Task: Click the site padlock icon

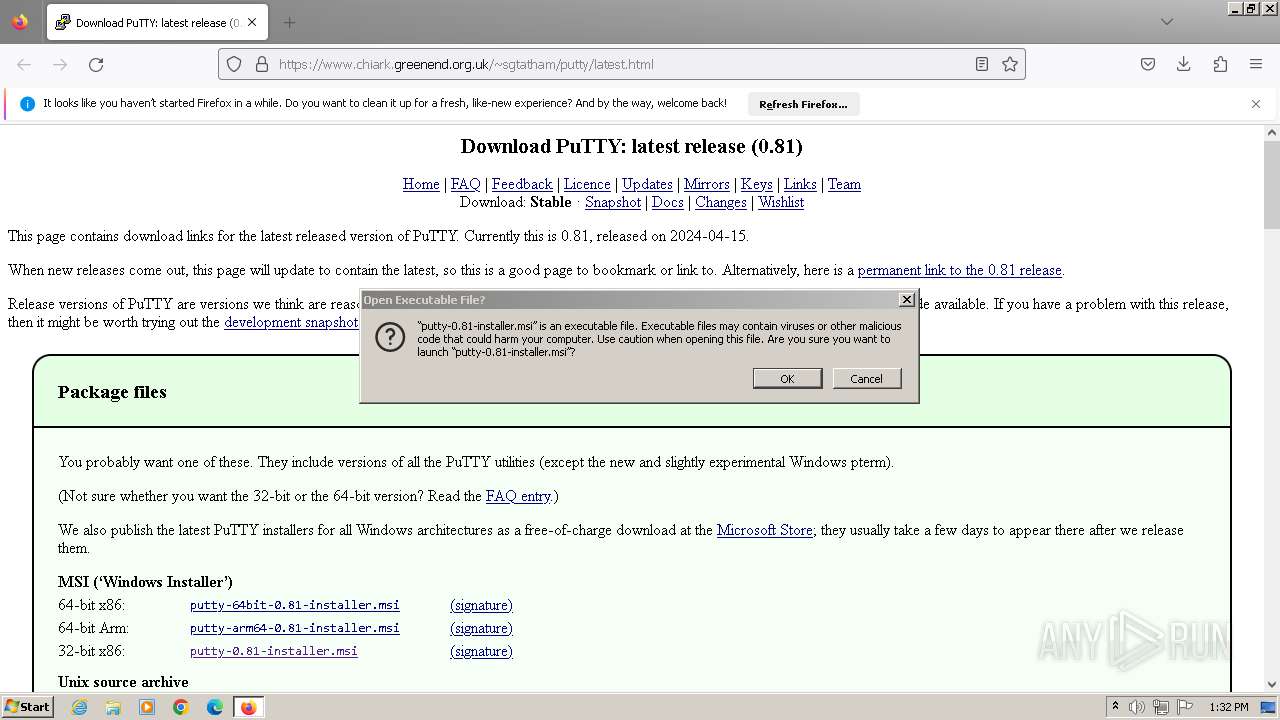Action: 262,64
